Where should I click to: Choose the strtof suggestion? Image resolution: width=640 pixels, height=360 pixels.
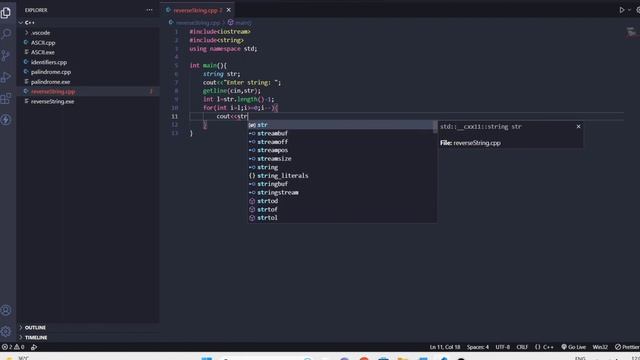click(x=342, y=209)
